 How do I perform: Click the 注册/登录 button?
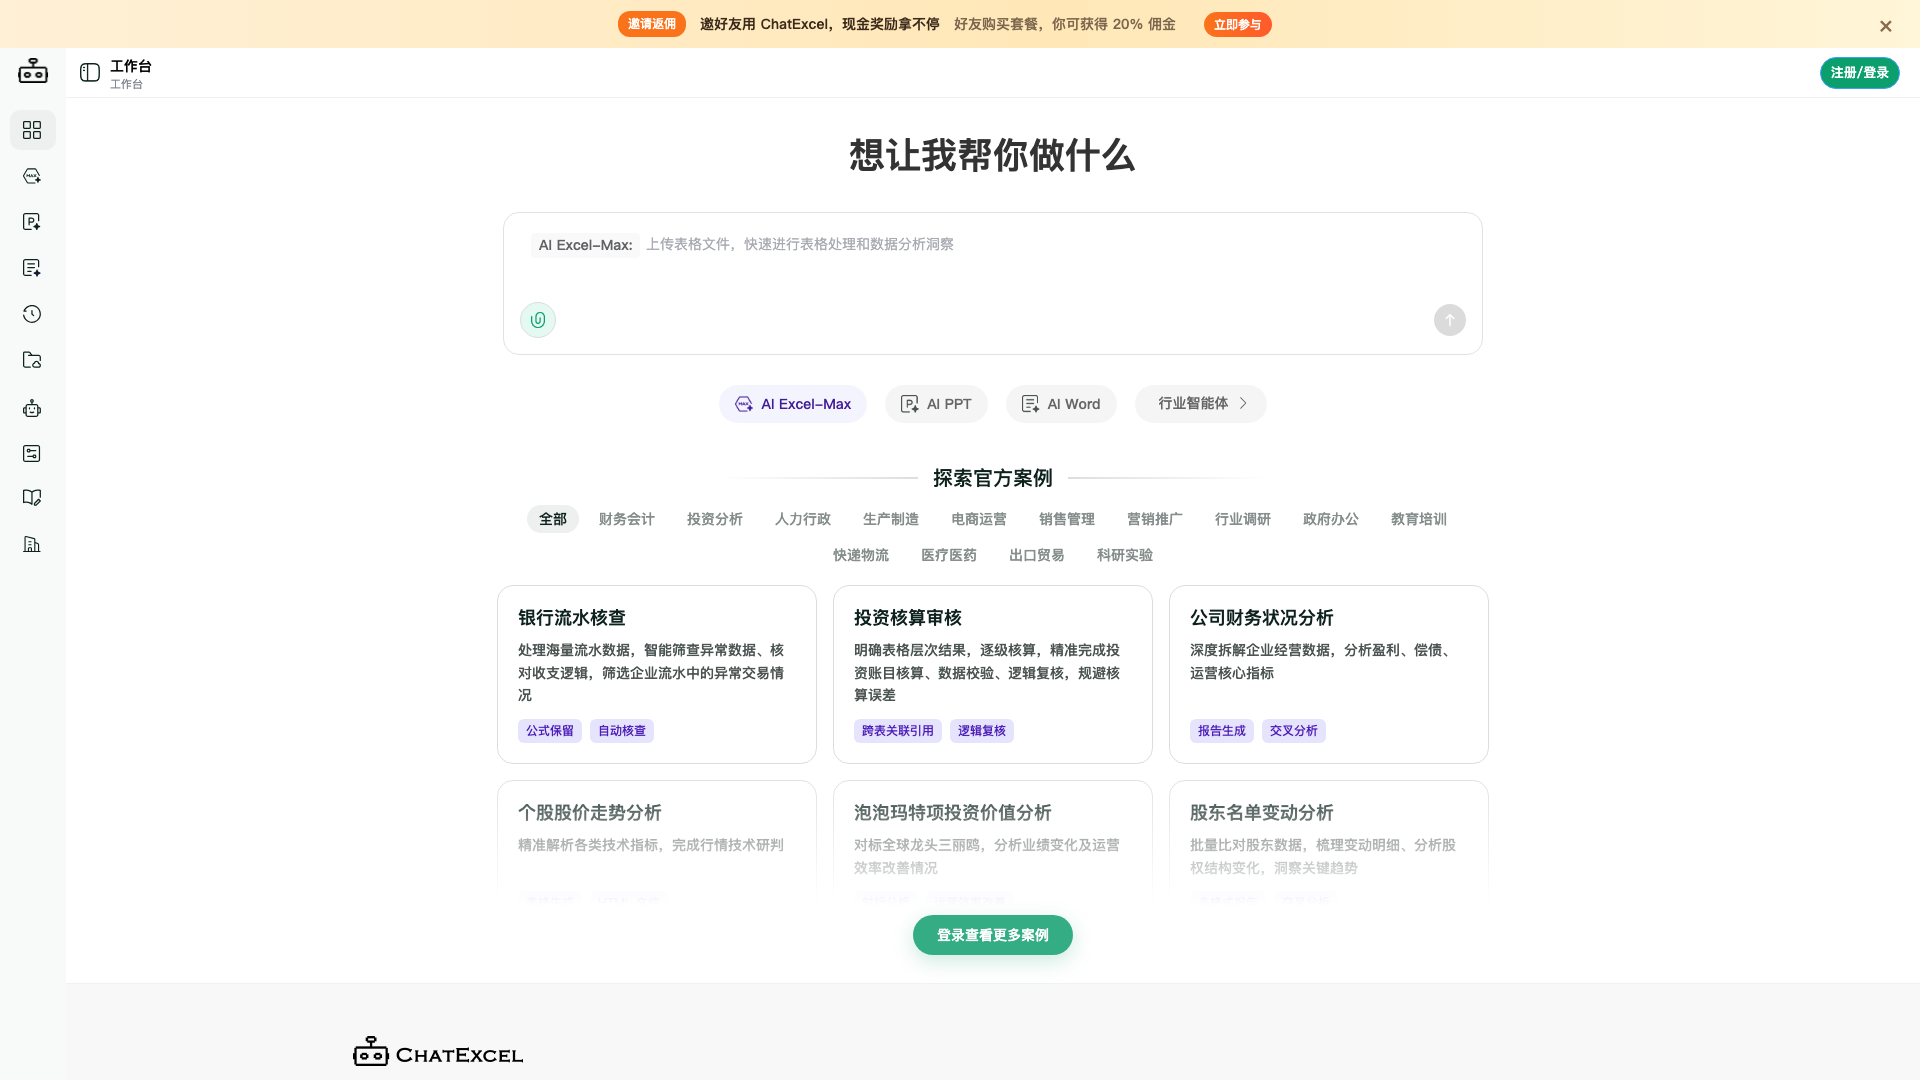pos(1860,73)
